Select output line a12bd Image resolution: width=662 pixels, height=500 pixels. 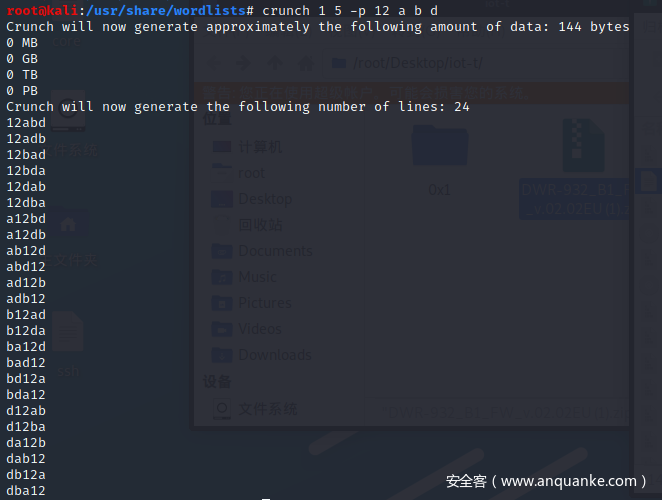(x=26, y=219)
